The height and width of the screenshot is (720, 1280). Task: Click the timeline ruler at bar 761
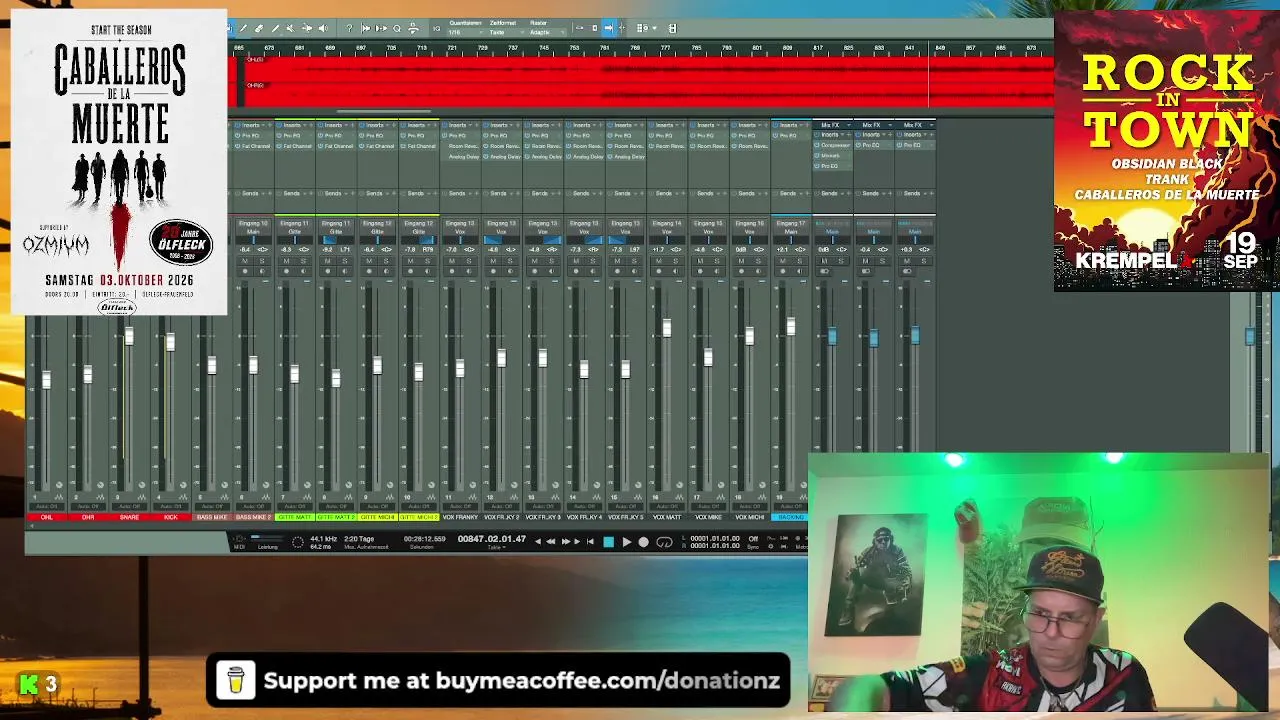(x=605, y=48)
